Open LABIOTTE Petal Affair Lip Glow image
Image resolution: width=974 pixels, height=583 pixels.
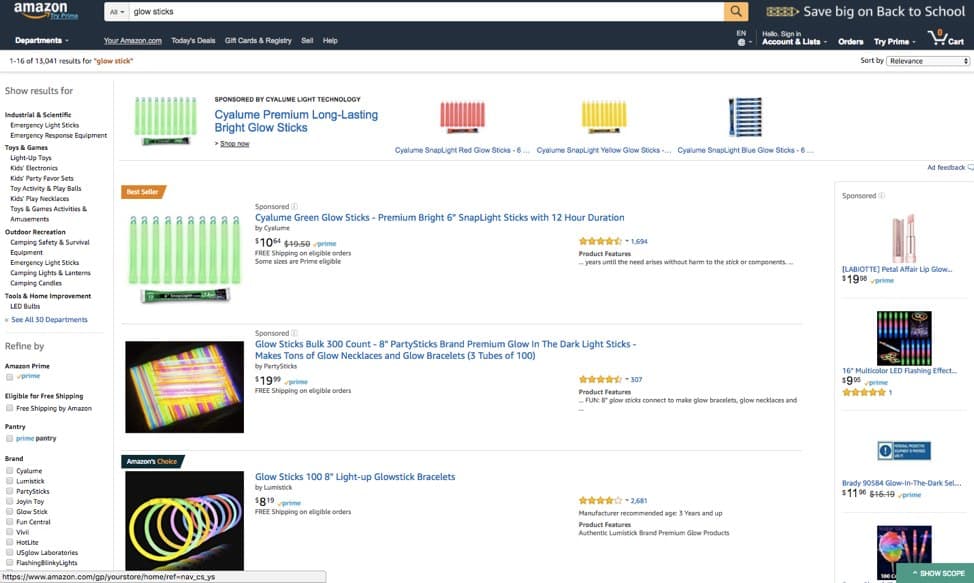(904, 238)
